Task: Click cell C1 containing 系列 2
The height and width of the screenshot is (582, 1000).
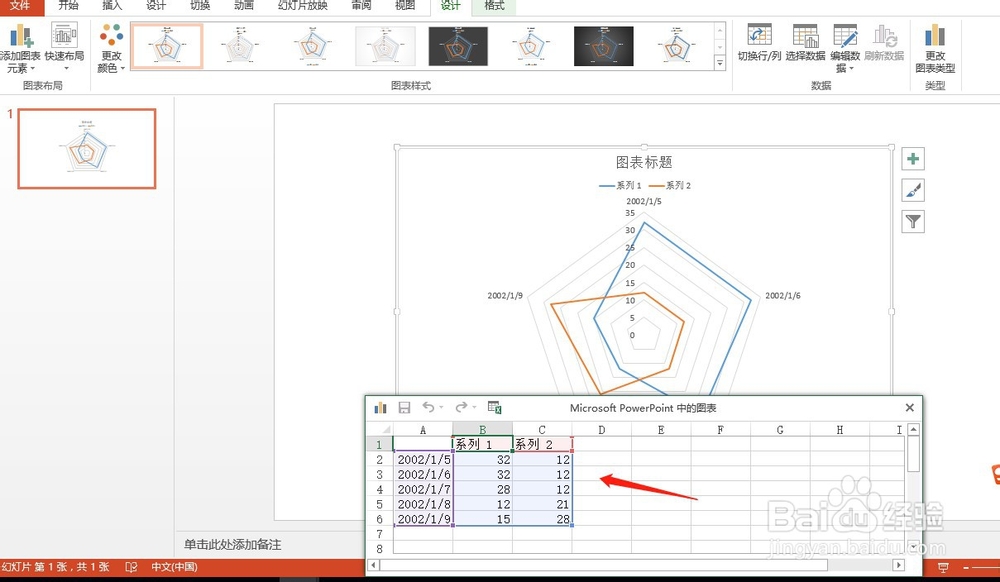Action: point(542,444)
